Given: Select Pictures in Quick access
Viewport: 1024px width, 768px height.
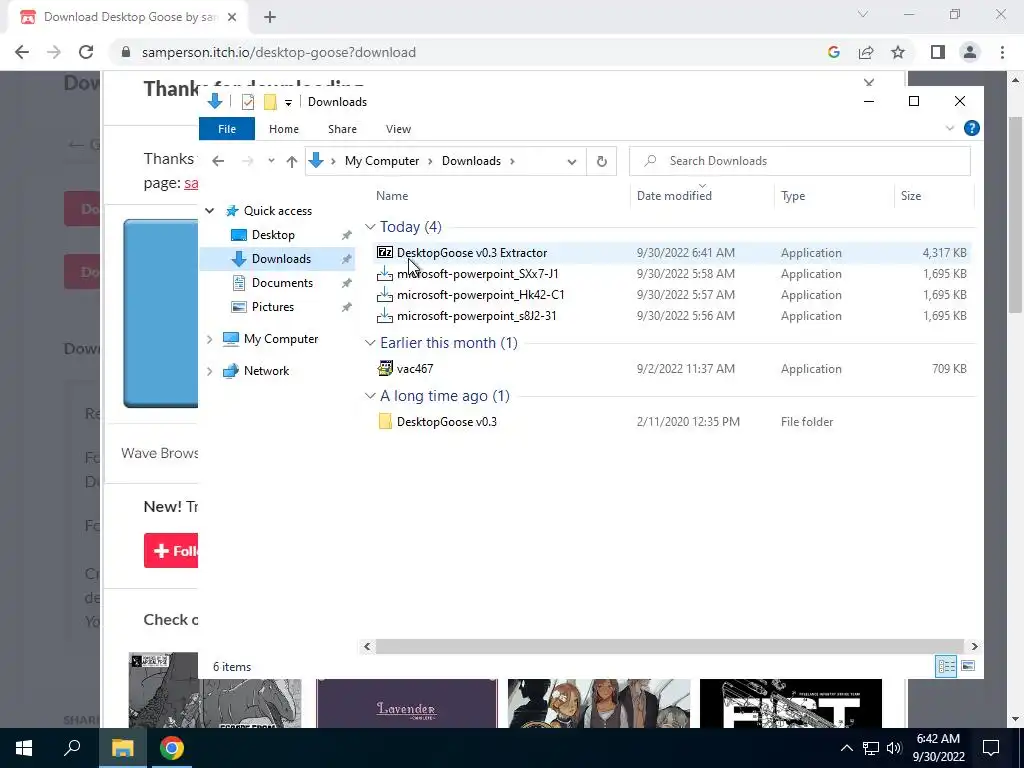Looking at the screenshot, I should [272, 307].
